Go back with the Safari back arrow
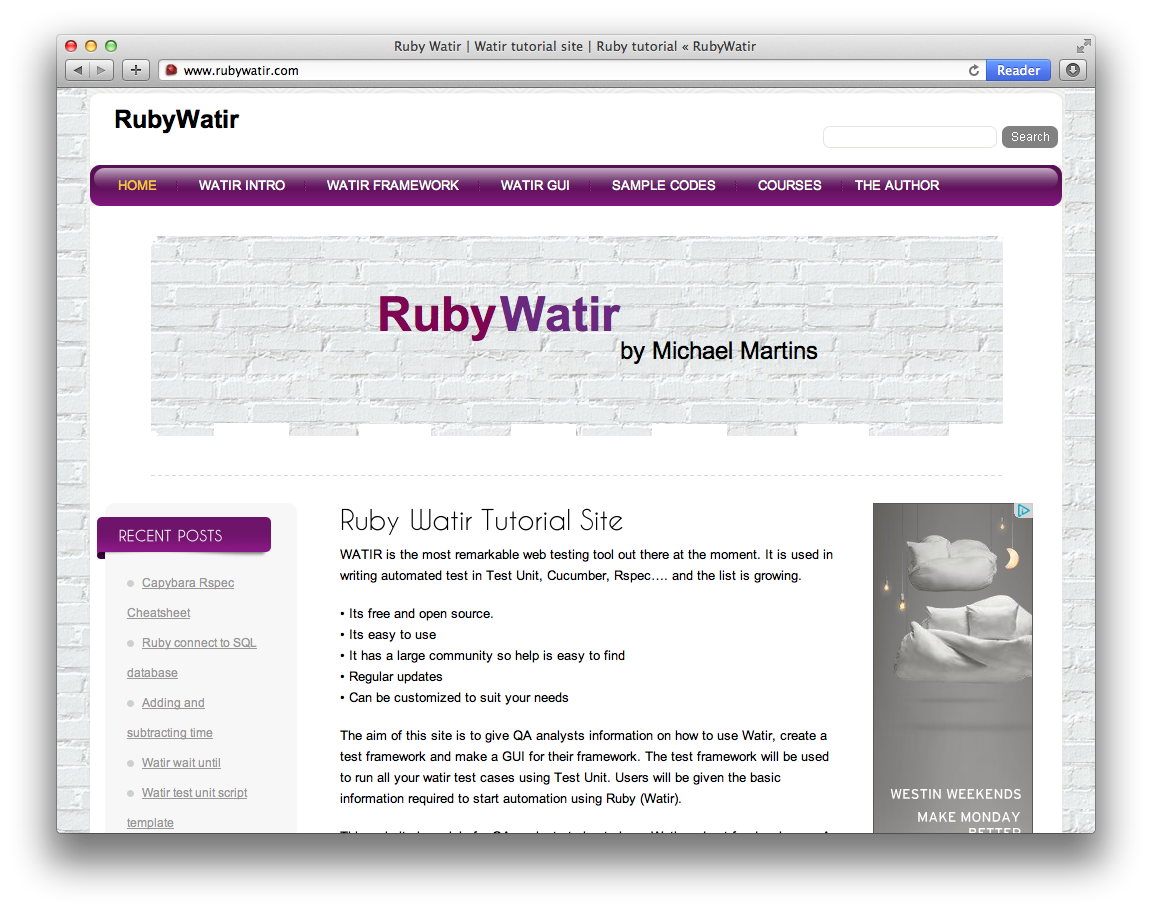 pyautogui.click(x=77, y=70)
